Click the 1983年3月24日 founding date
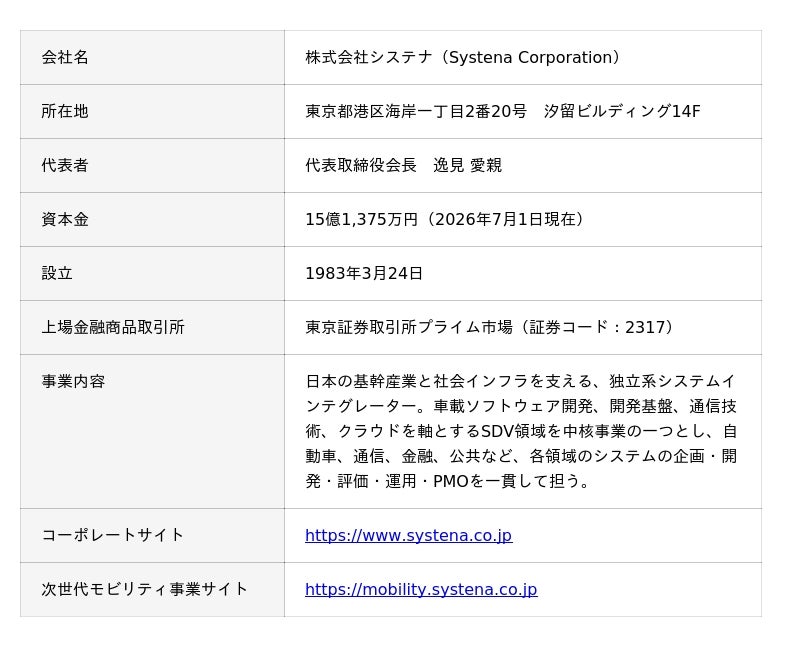Screen dimensions: 800x647 (364, 273)
